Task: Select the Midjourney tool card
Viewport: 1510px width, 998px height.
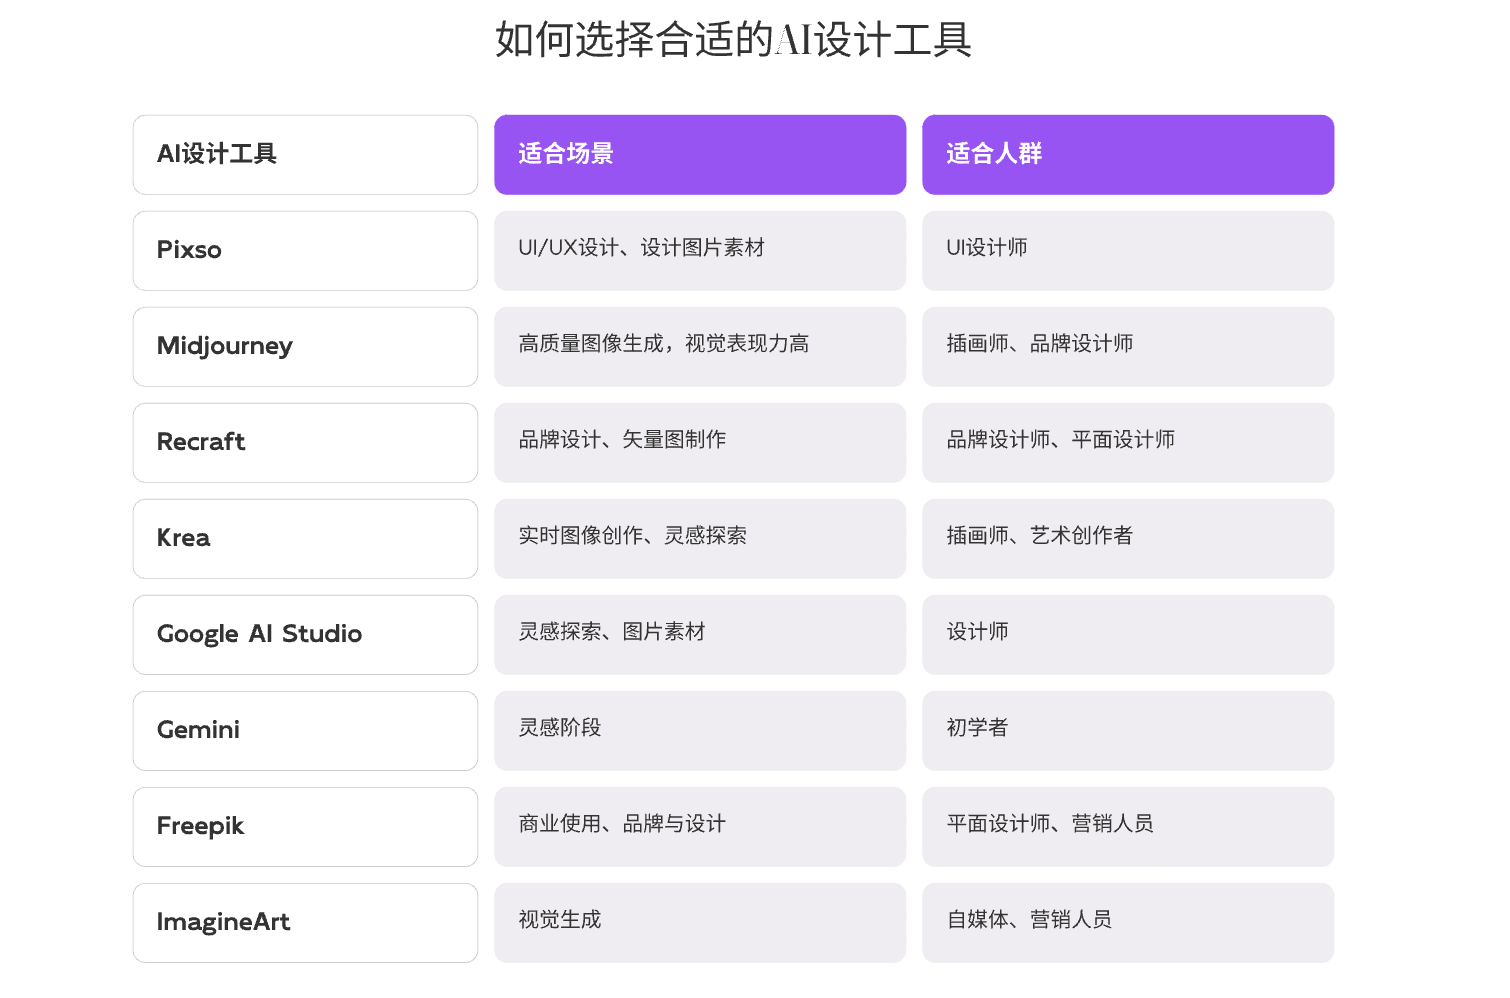Action: [x=305, y=346]
